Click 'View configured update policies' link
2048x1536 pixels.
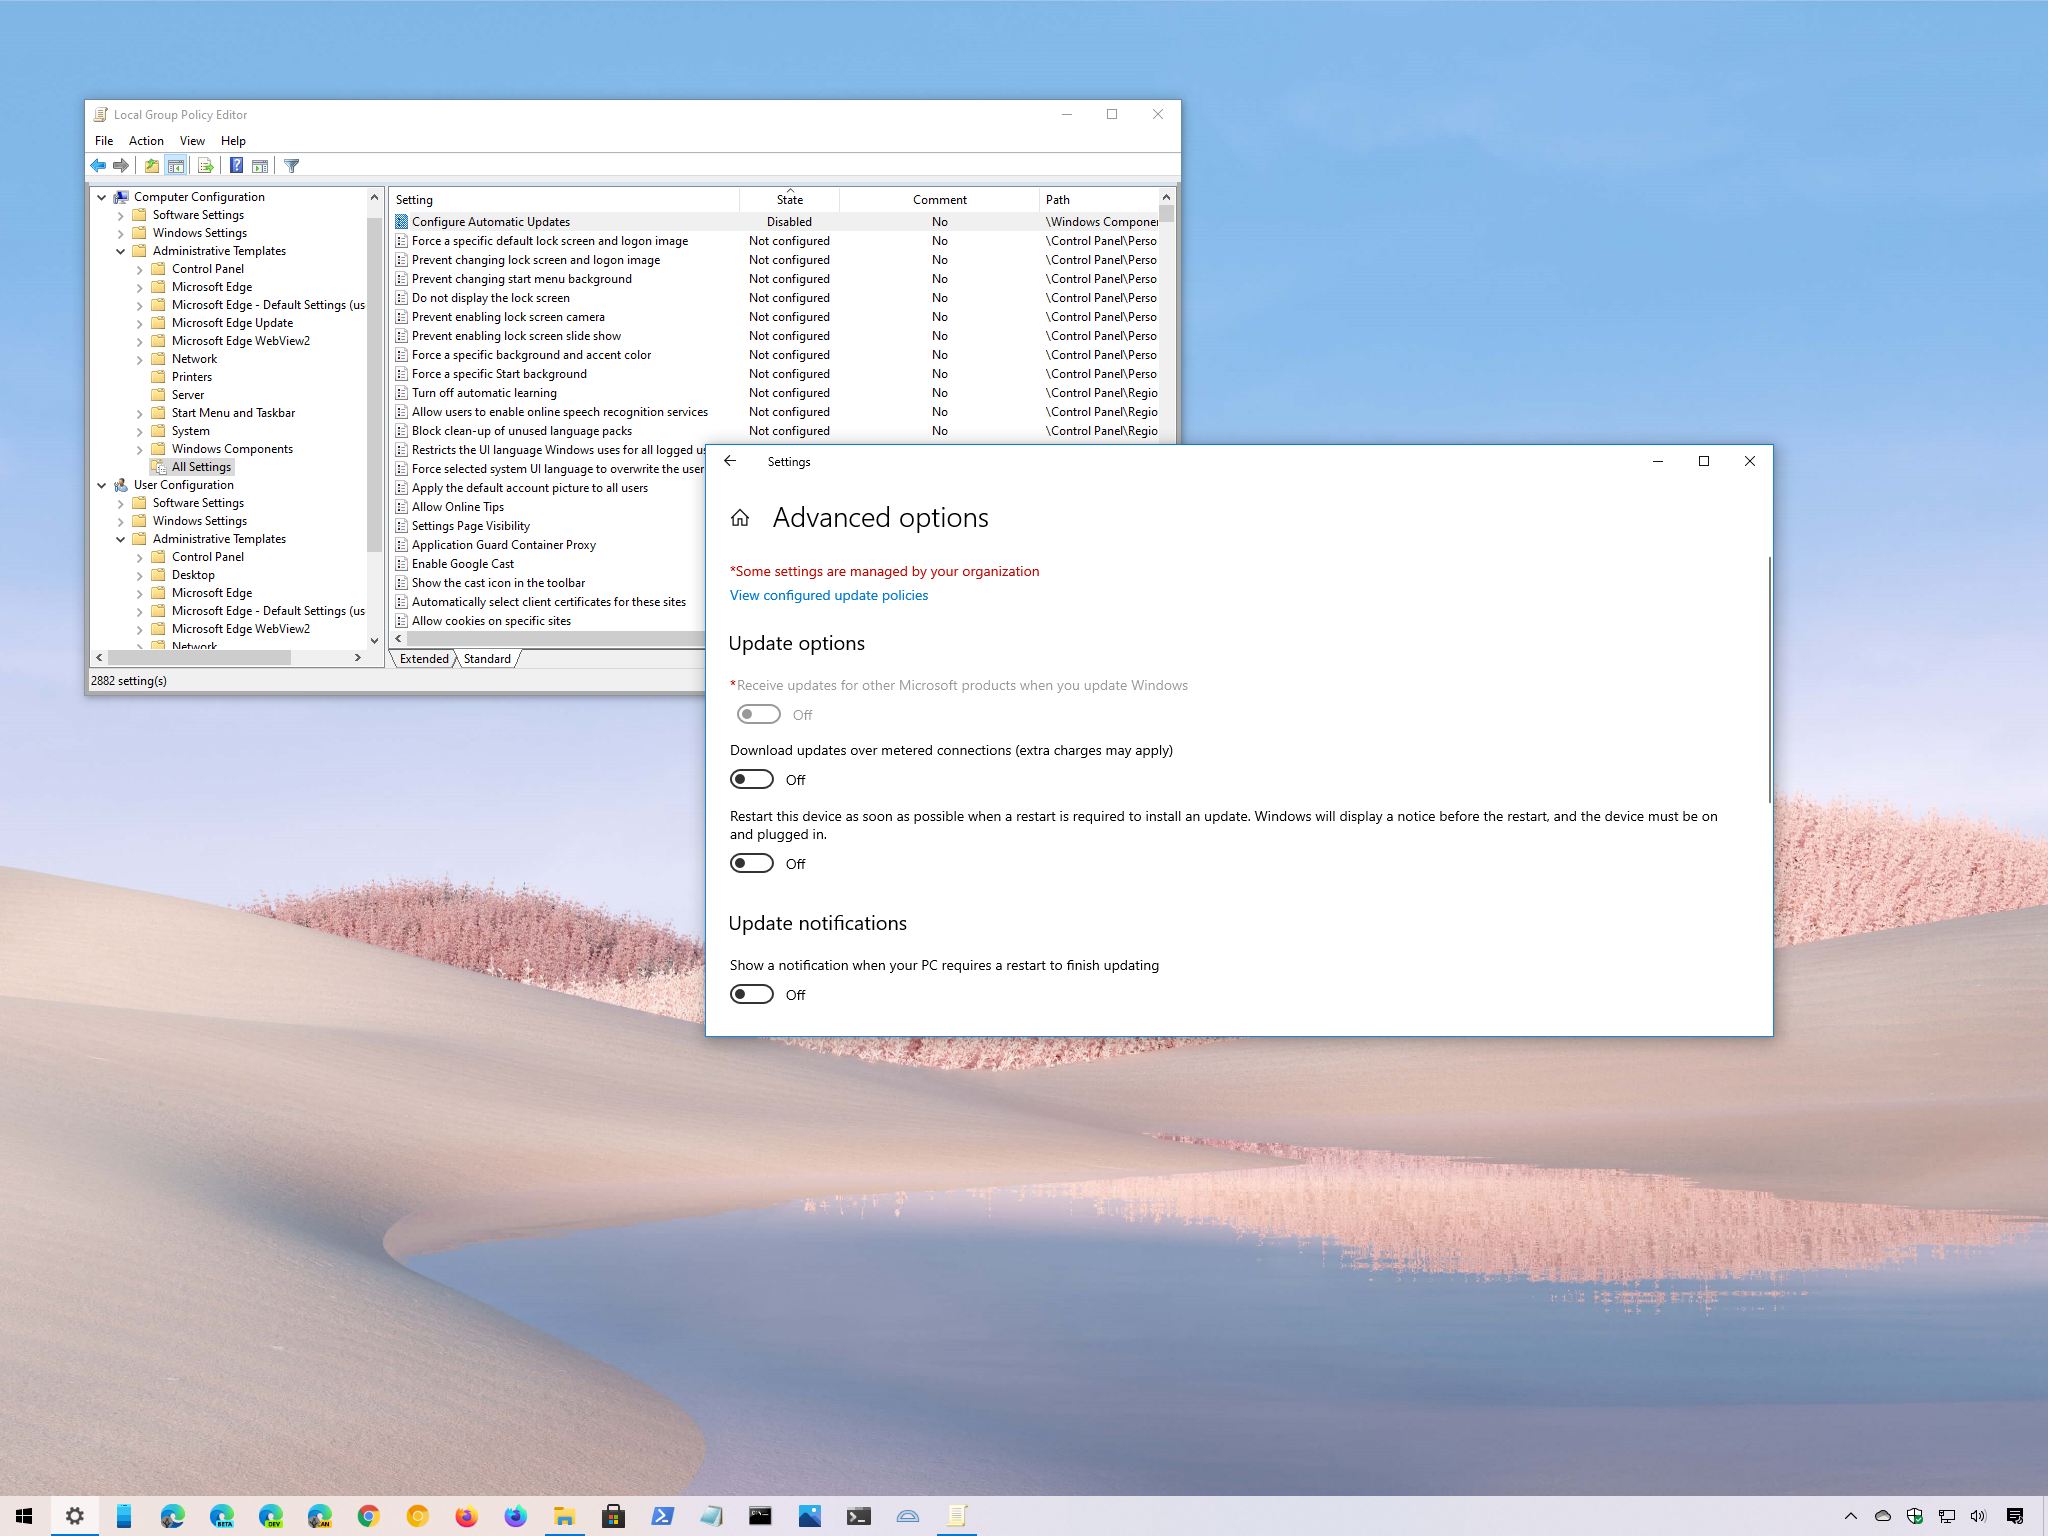tap(827, 595)
